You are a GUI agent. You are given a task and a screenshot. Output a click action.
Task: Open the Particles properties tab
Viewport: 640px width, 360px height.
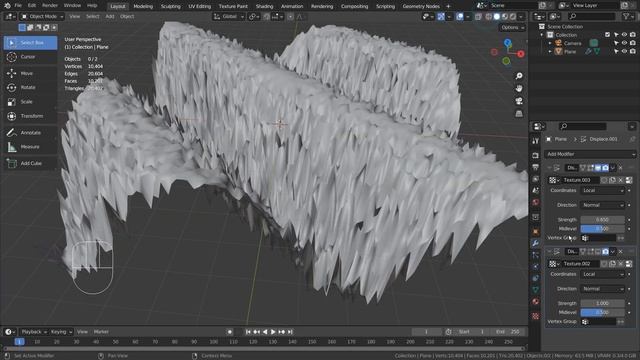click(x=536, y=255)
